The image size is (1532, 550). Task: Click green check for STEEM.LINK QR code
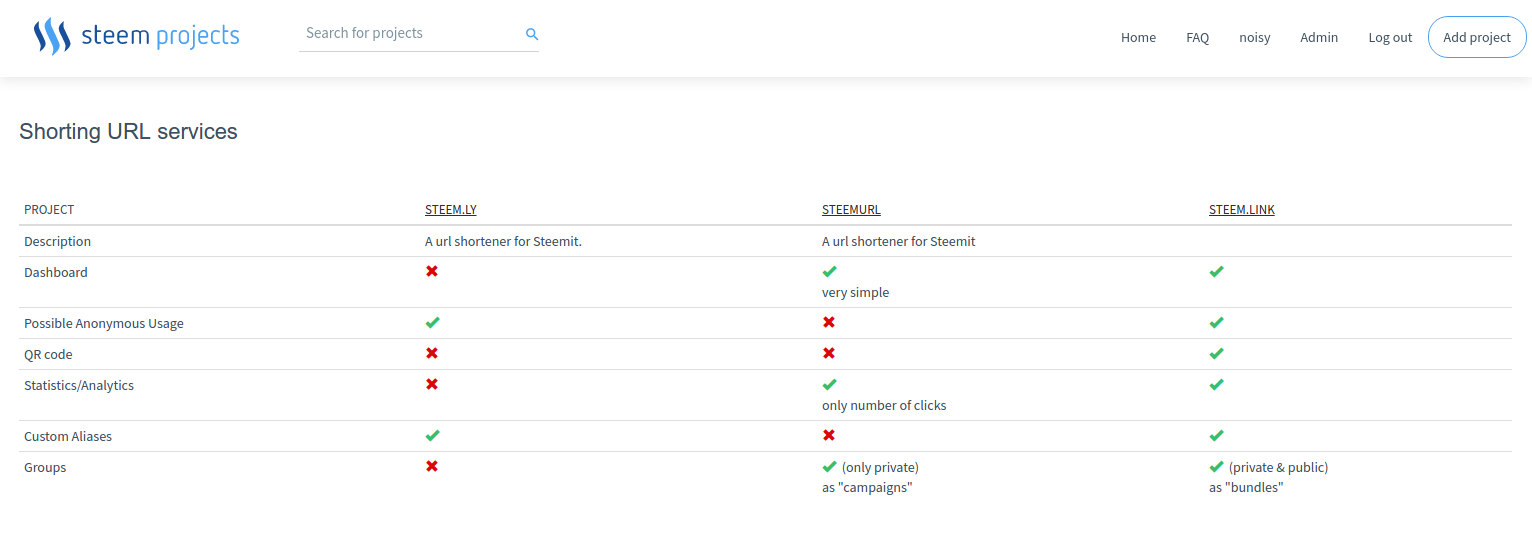click(x=1216, y=353)
